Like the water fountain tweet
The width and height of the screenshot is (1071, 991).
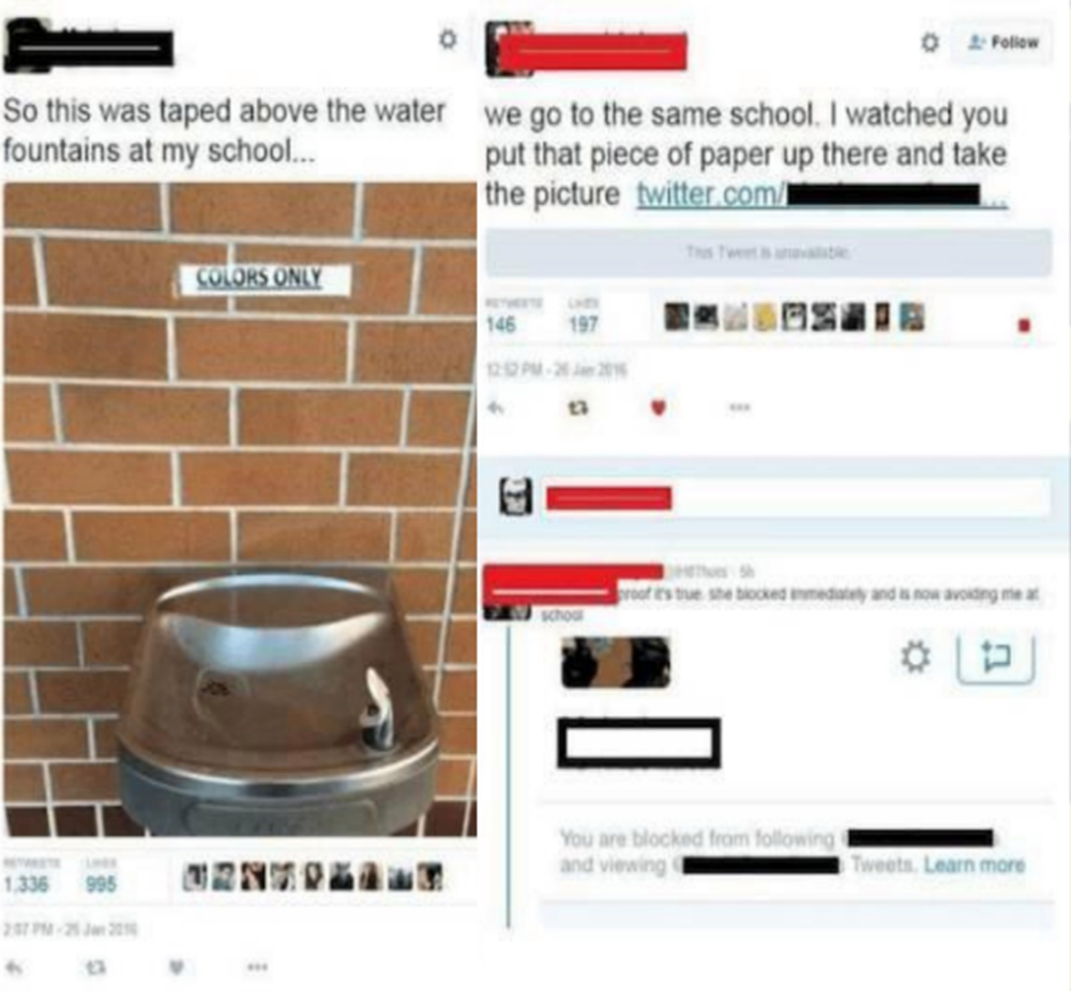pos(176,967)
